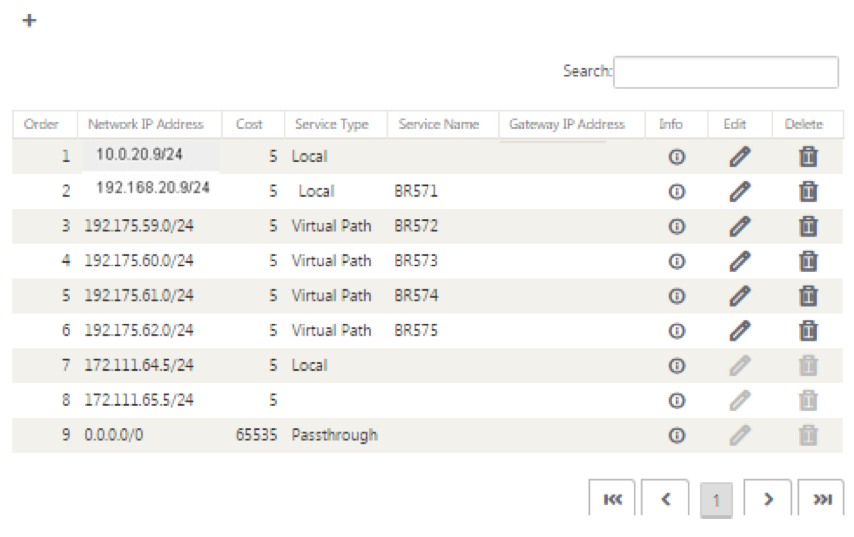The image size is (854, 537).
Task: Edit the BR575 route
Action: 740,331
